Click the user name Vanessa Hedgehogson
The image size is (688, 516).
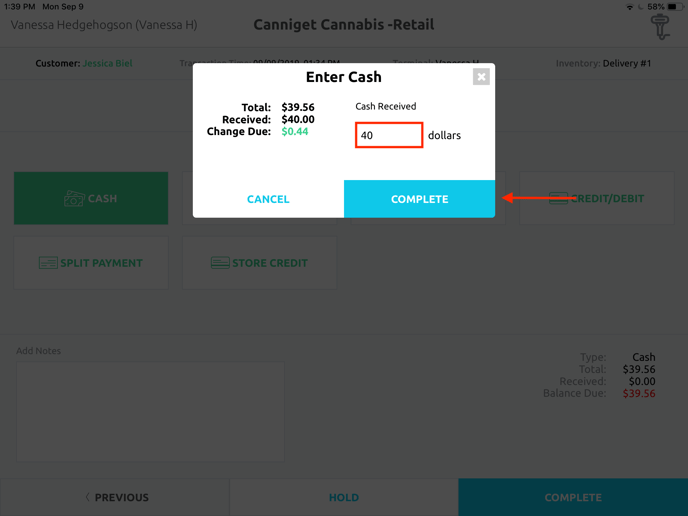coord(104,25)
